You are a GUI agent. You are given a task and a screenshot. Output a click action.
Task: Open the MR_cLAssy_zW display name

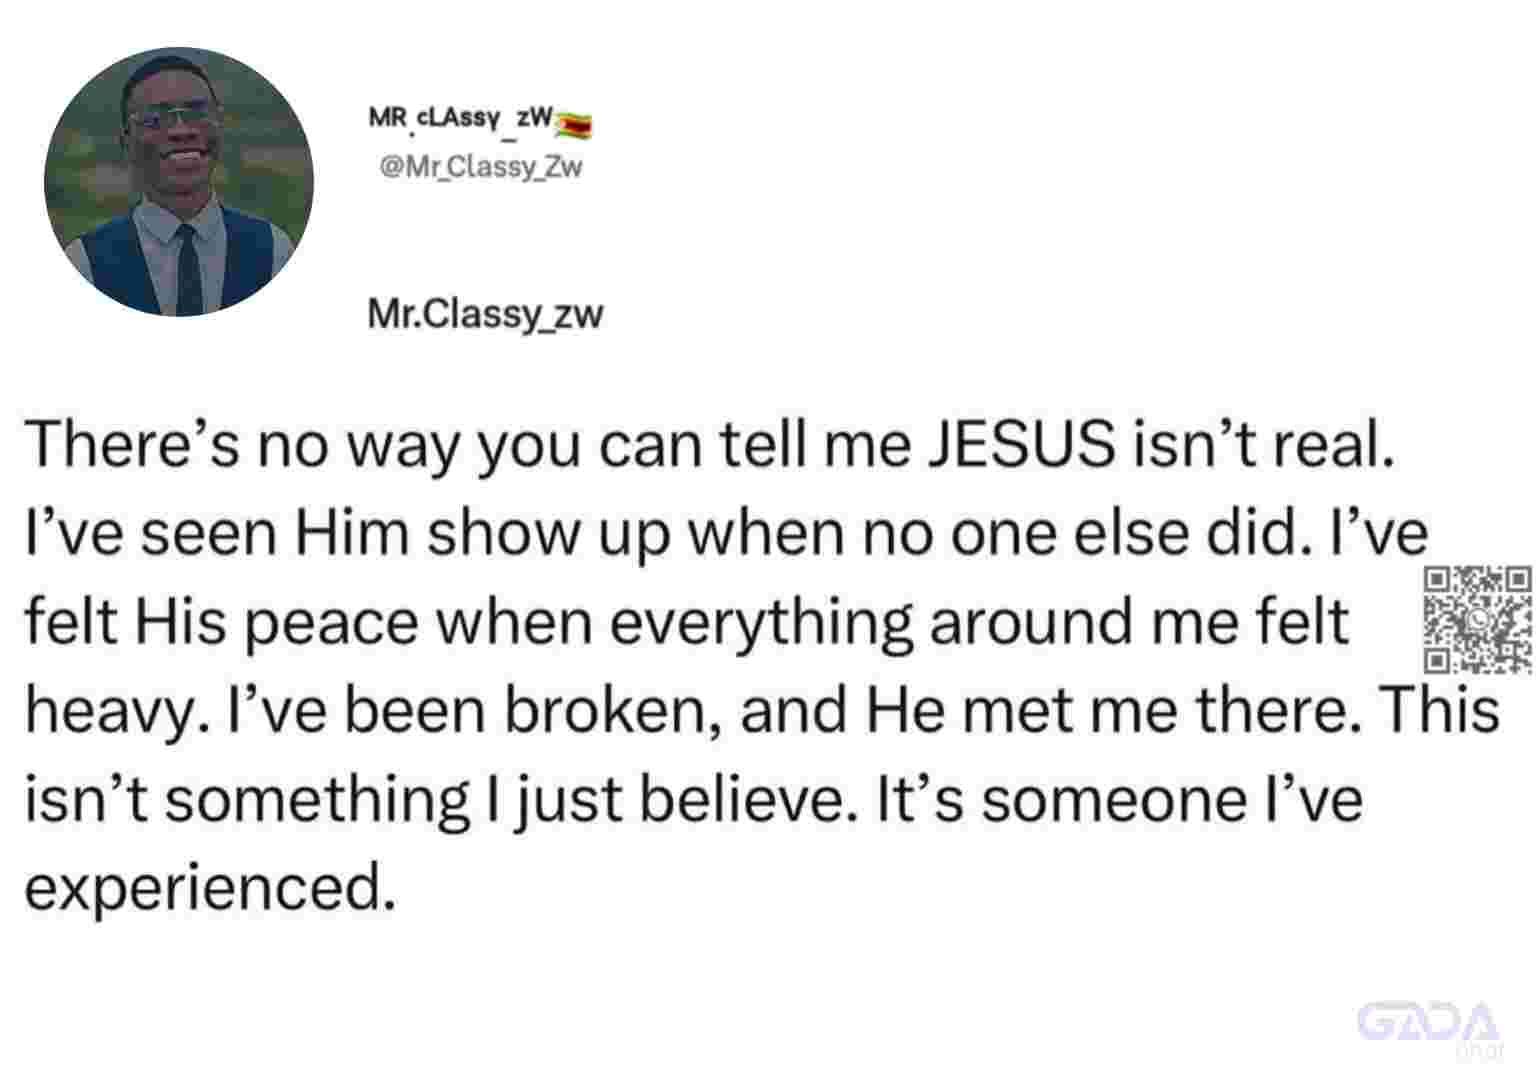(x=461, y=118)
